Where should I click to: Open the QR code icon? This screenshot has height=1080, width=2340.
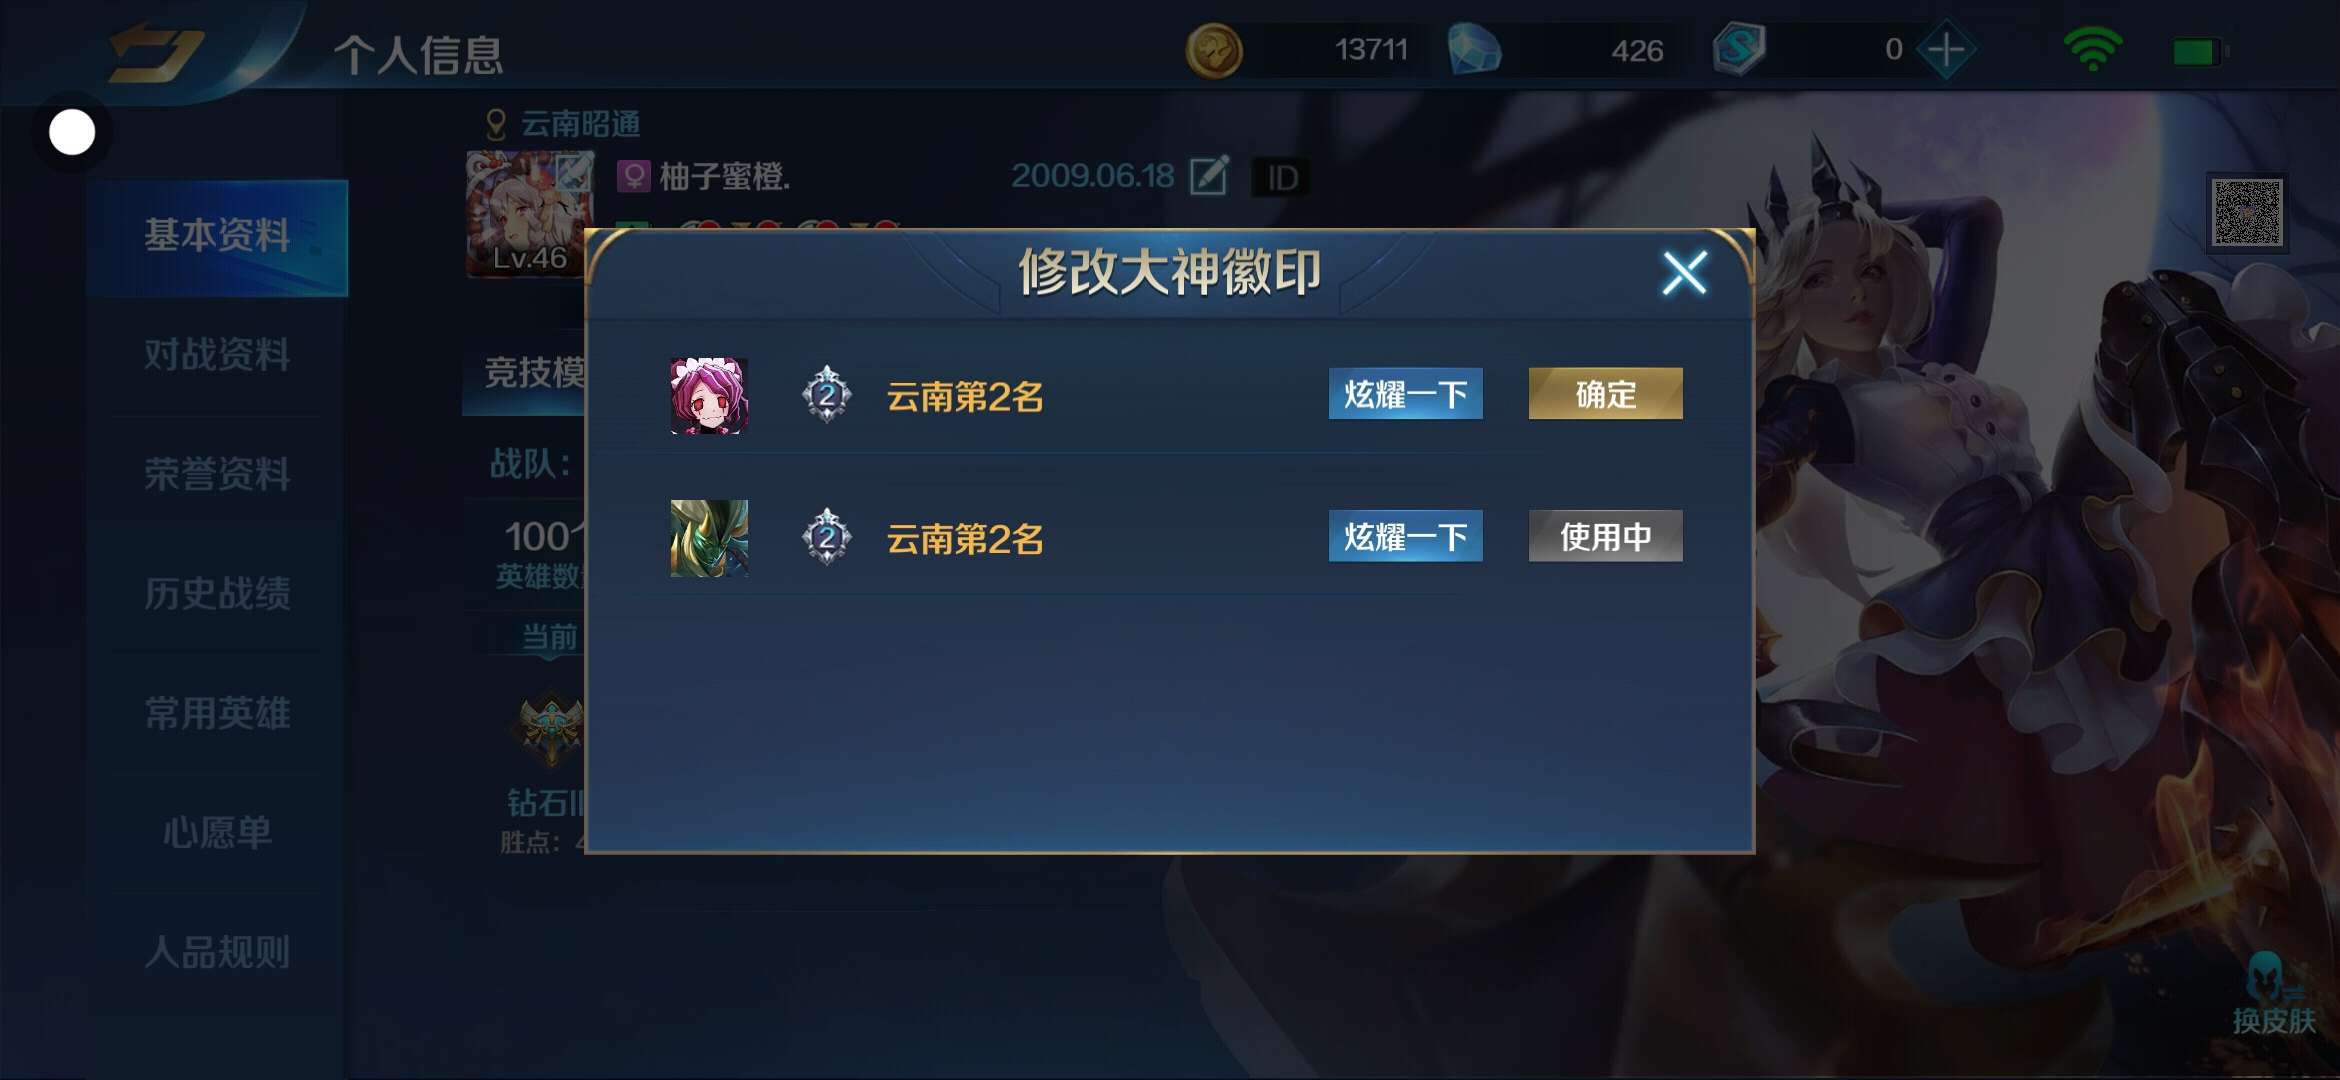pyautogui.click(x=2247, y=212)
